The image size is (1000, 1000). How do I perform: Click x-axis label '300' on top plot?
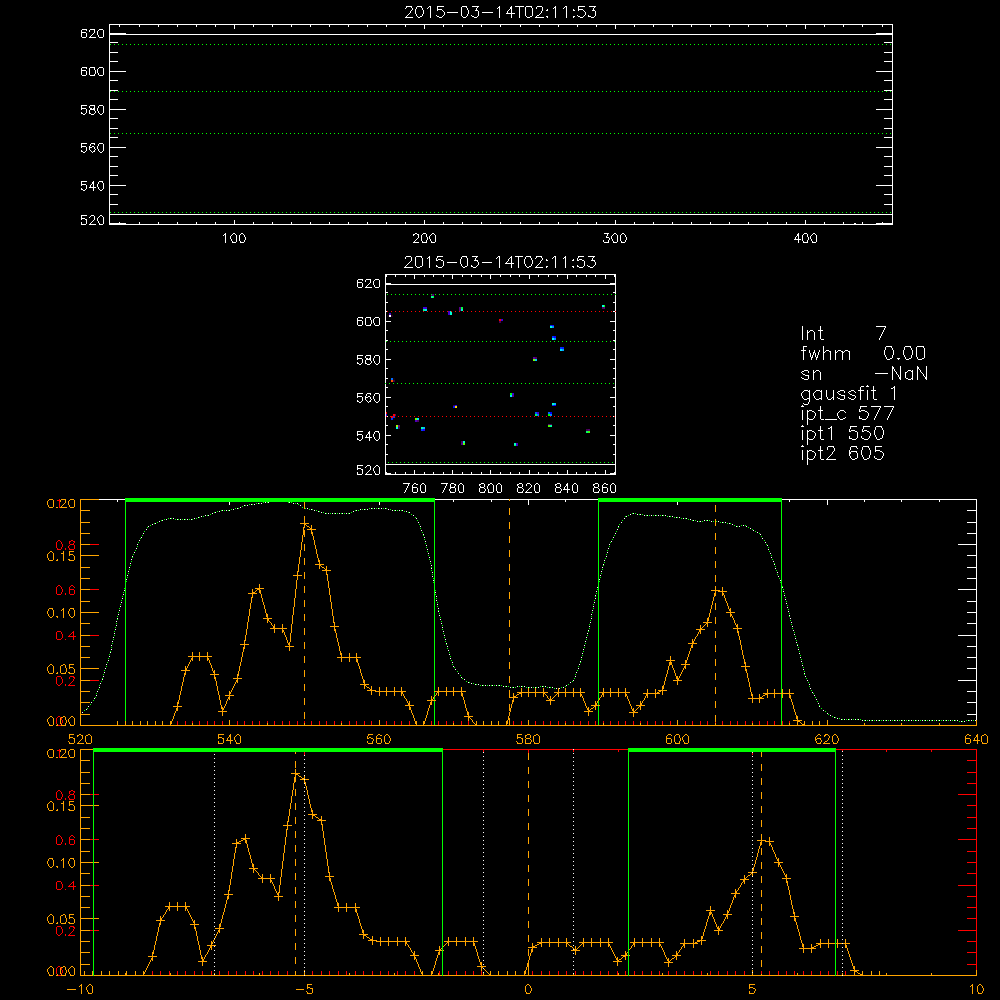point(615,239)
